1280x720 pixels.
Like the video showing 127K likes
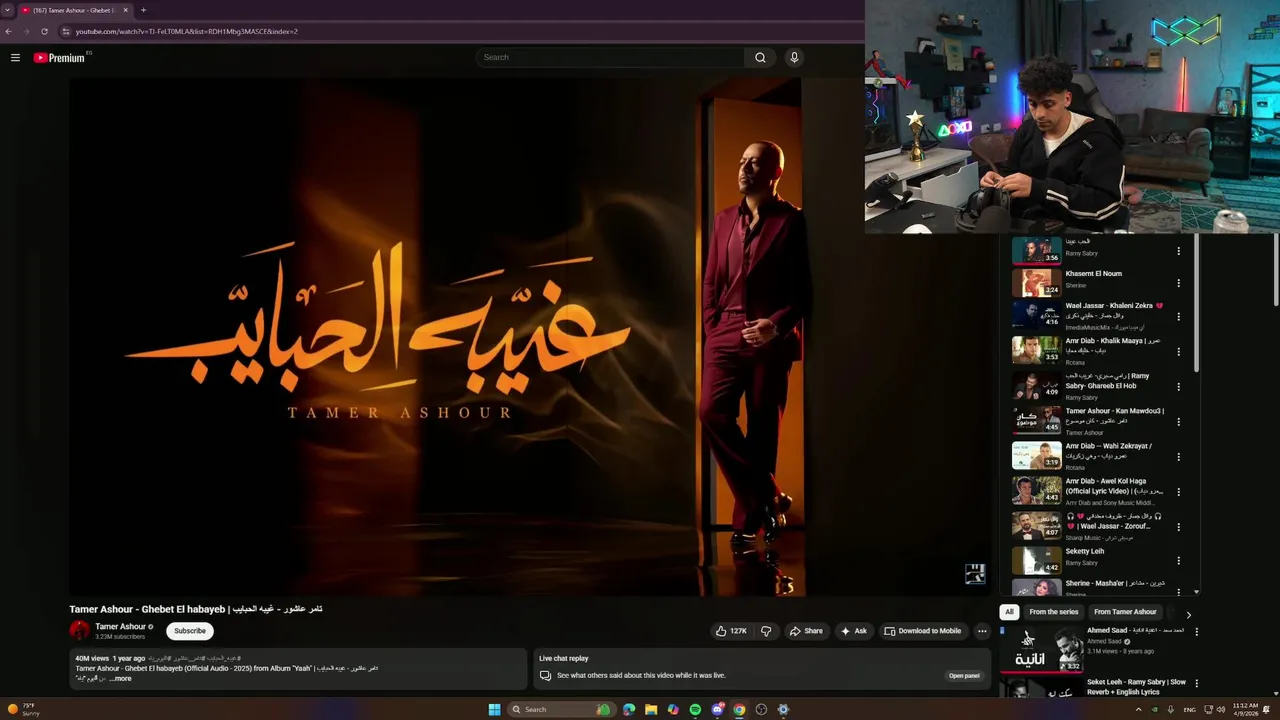[731, 631]
